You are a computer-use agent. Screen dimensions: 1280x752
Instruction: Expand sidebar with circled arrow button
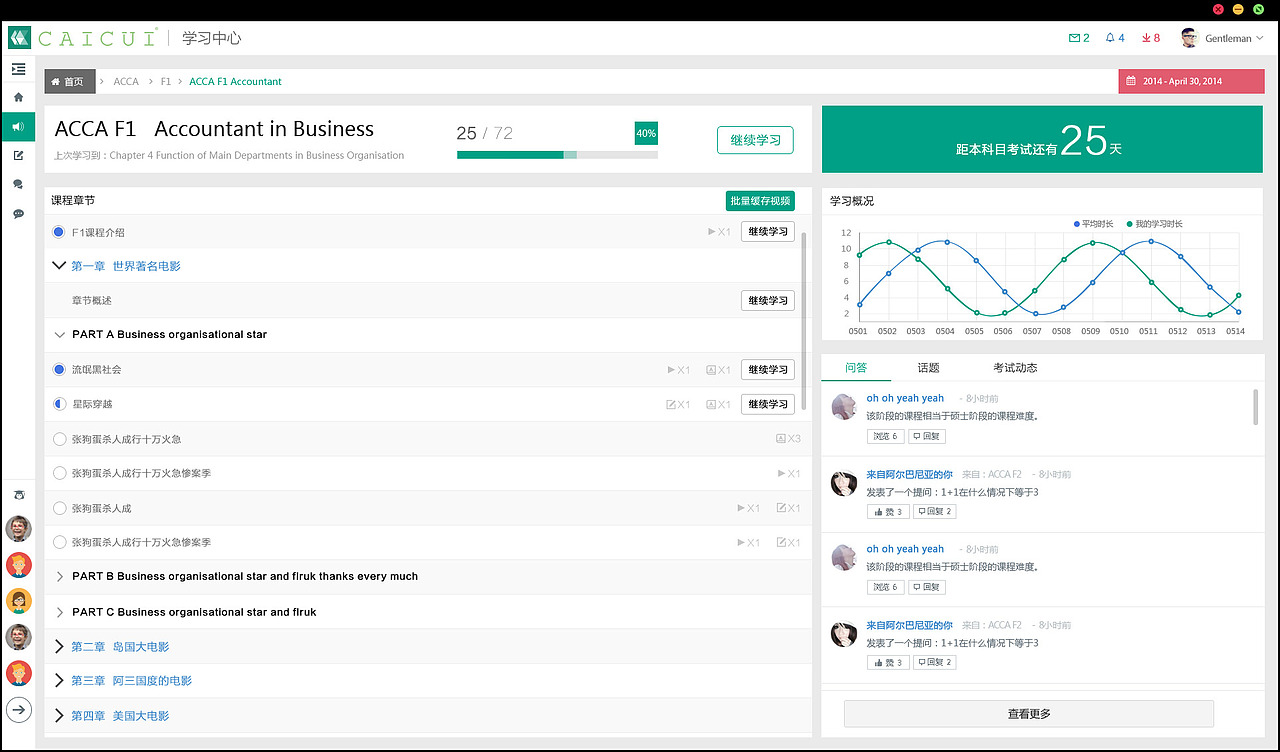[18, 710]
